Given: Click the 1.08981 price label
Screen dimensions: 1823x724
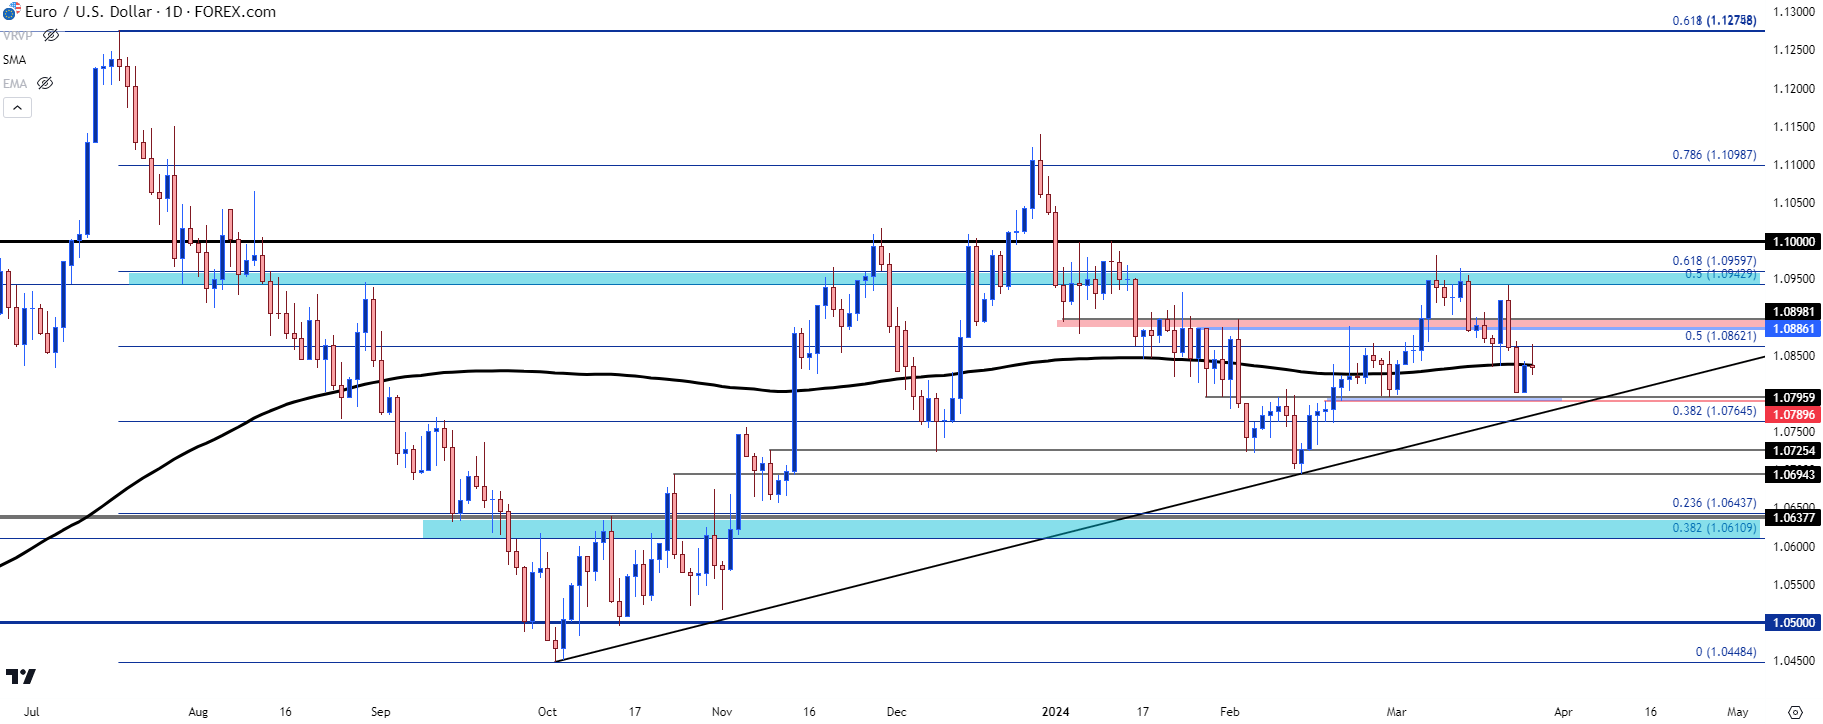Looking at the screenshot, I should 1793,312.
